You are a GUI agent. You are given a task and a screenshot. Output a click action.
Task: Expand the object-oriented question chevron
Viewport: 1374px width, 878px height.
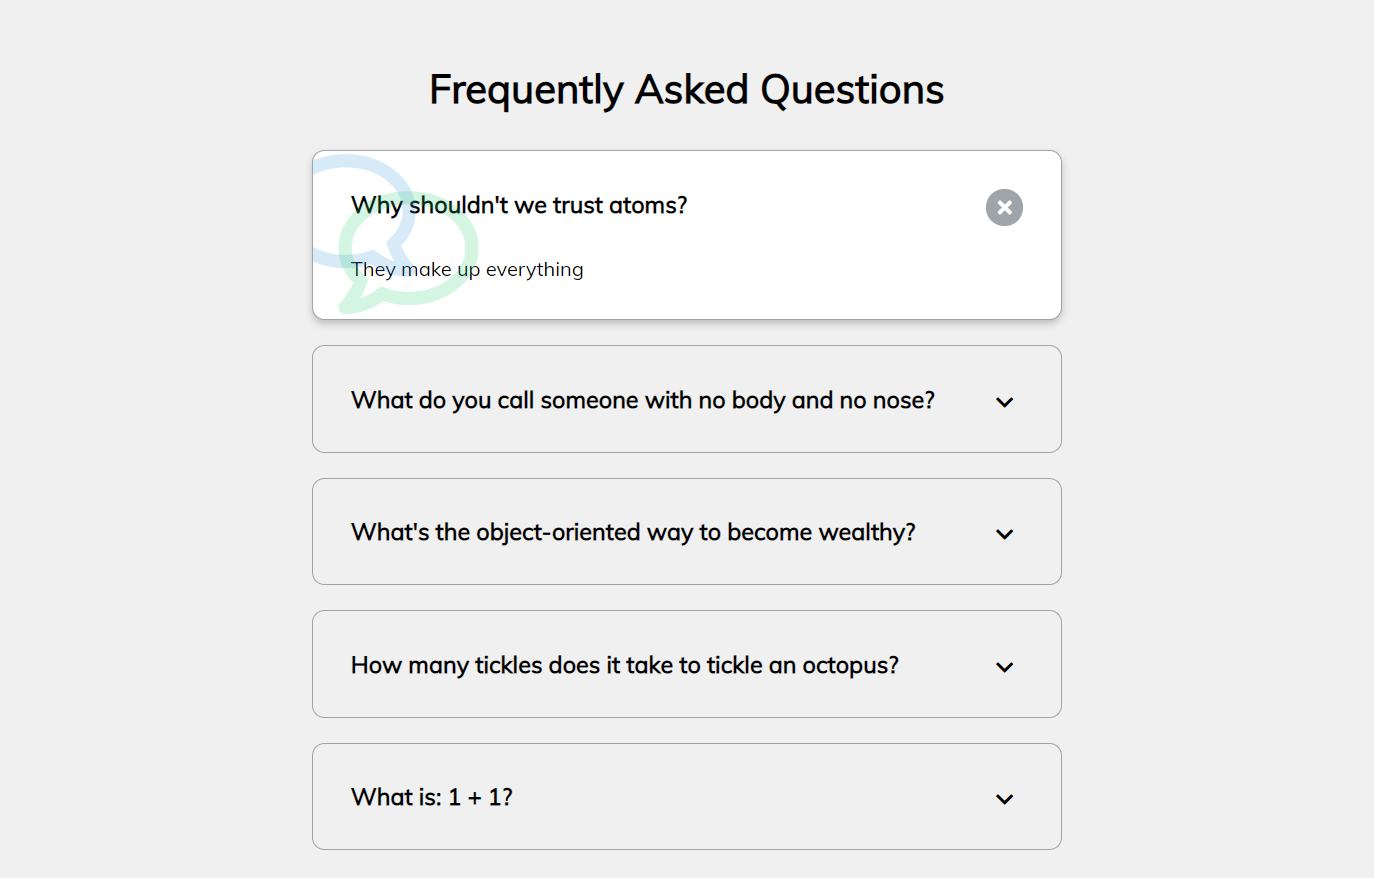tap(1004, 534)
